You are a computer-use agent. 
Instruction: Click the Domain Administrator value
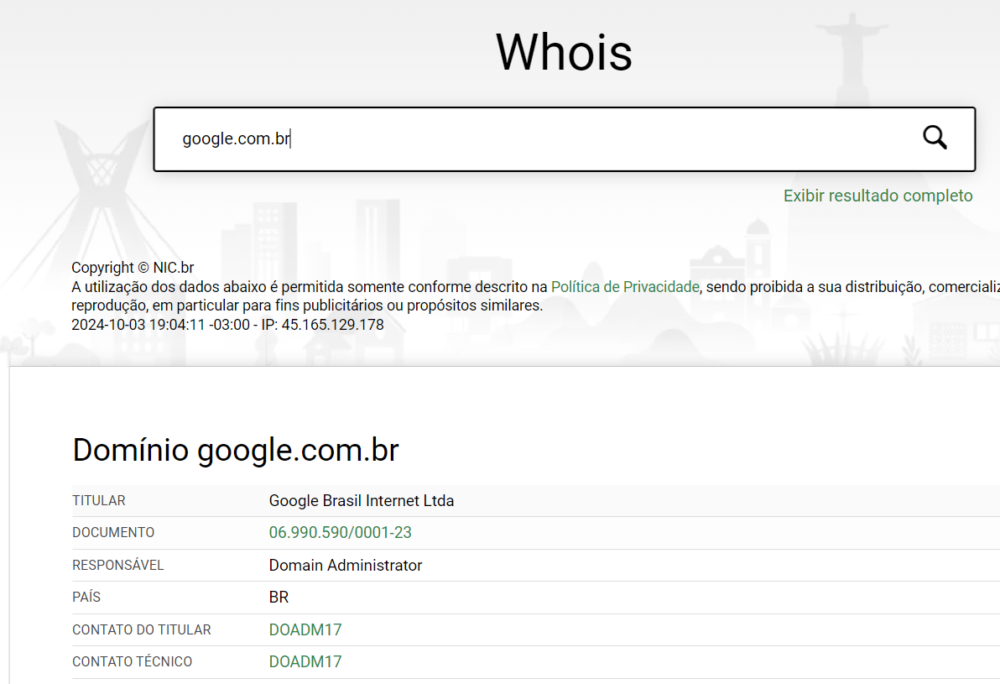[344, 564]
